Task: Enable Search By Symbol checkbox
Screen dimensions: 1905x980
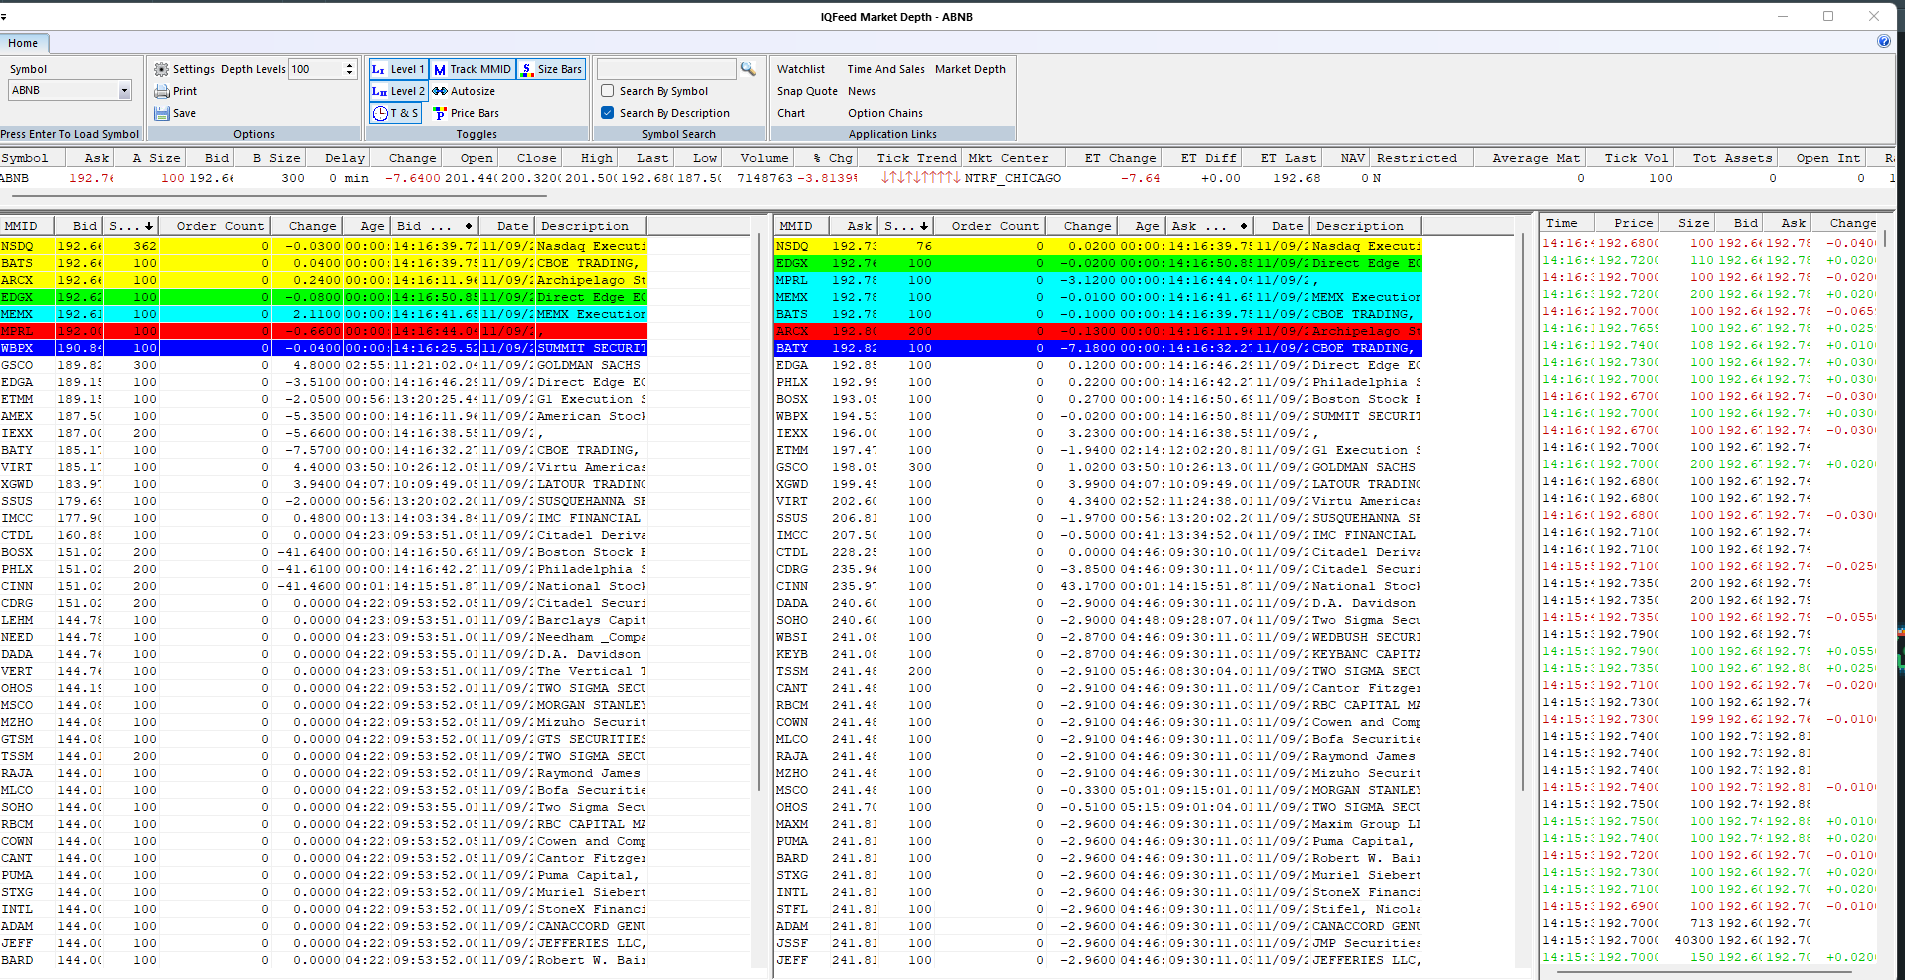Action: point(607,91)
